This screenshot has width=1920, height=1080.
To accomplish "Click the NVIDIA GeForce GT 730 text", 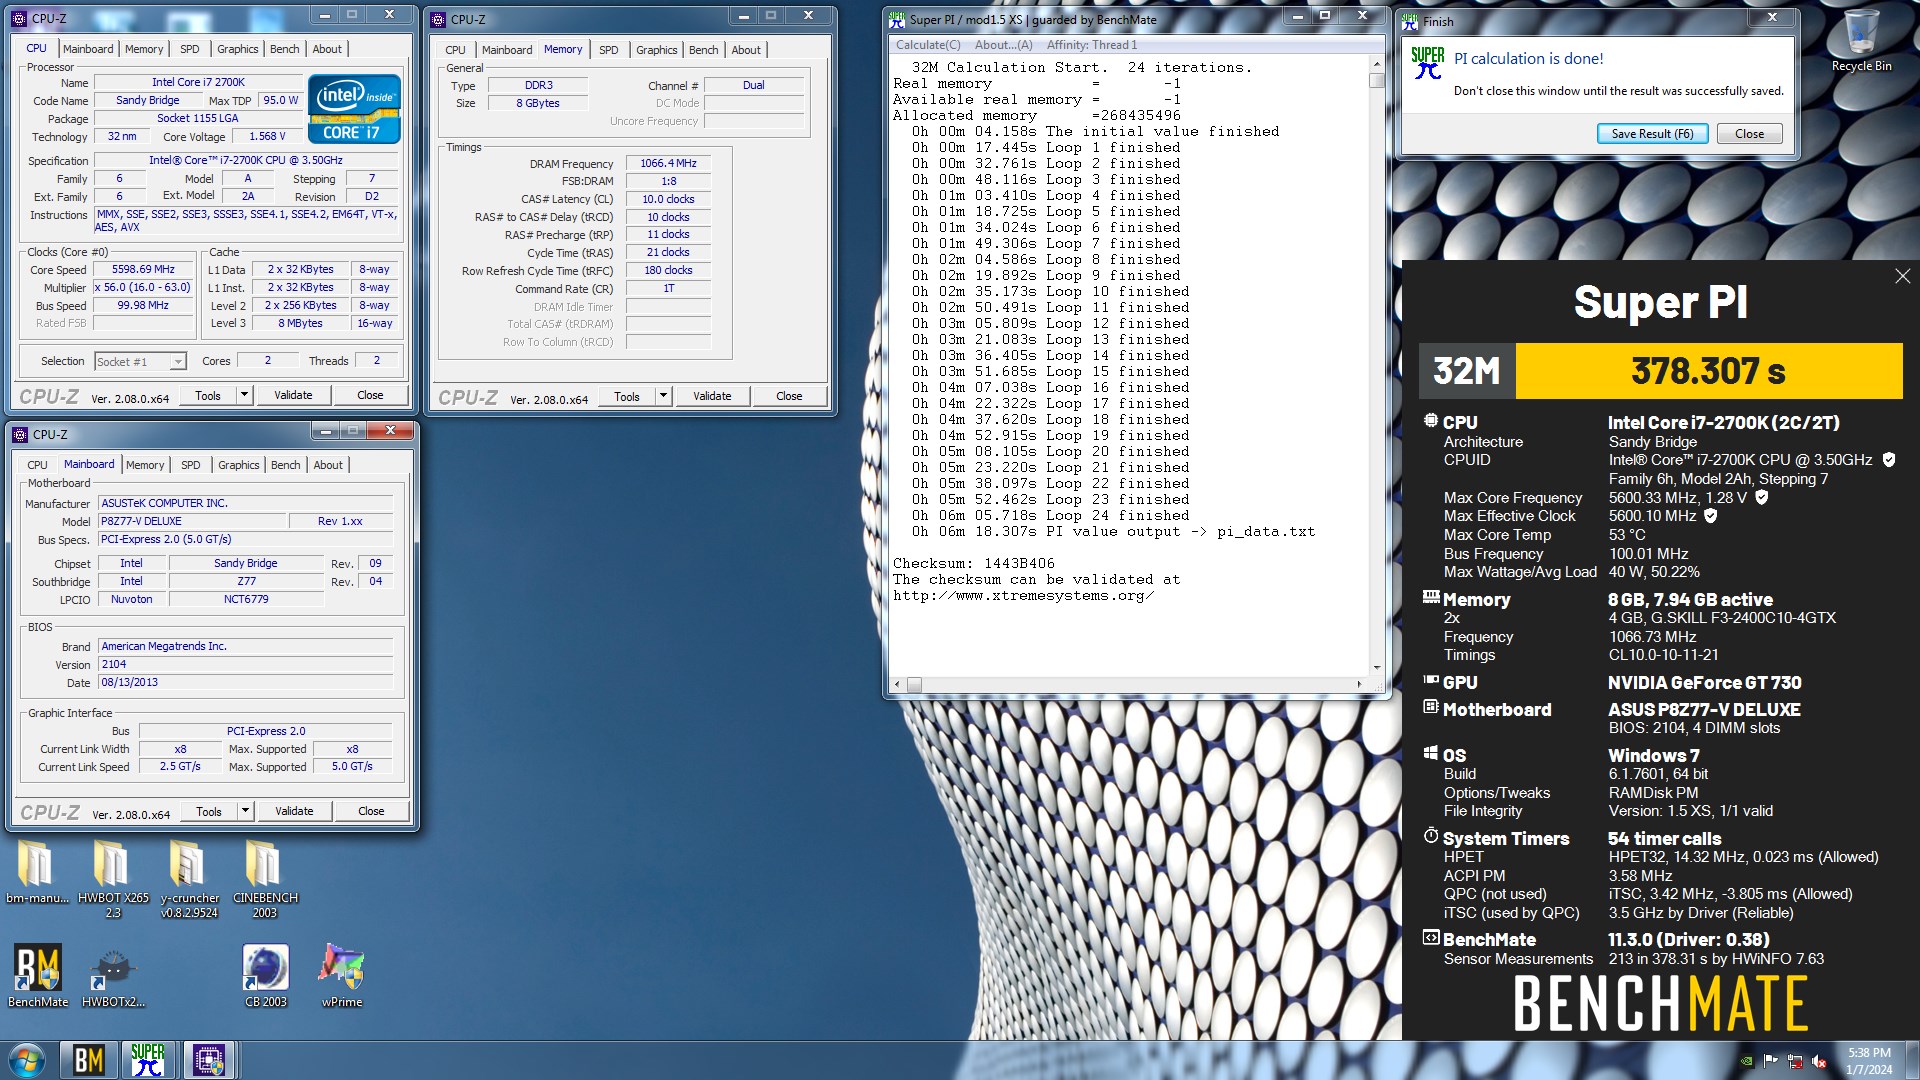I will coord(1704,683).
